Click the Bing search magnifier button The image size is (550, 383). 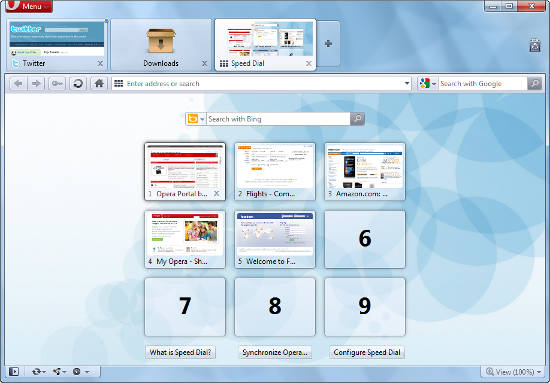click(x=357, y=119)
